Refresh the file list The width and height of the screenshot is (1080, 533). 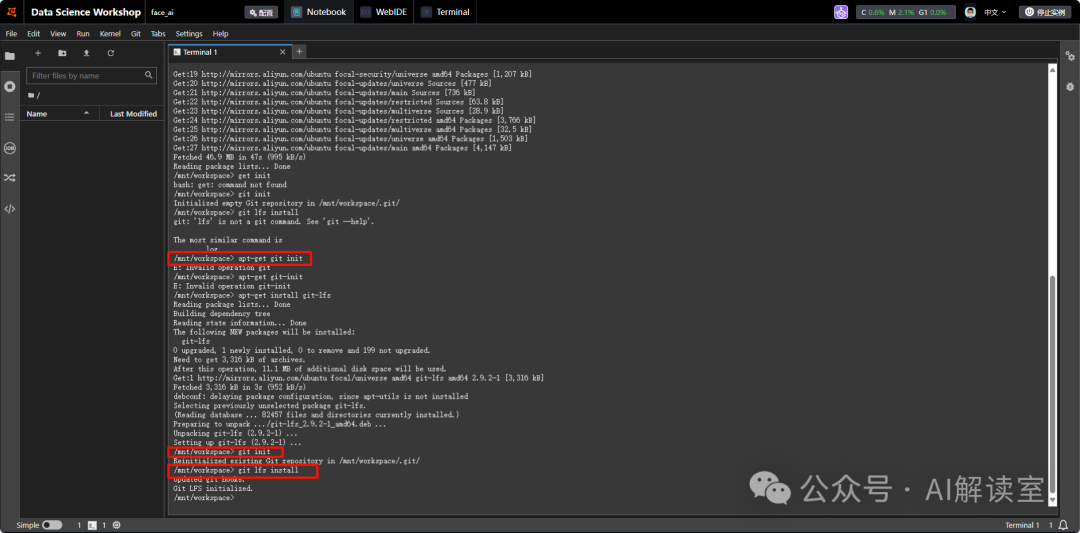tap(110, 53)
